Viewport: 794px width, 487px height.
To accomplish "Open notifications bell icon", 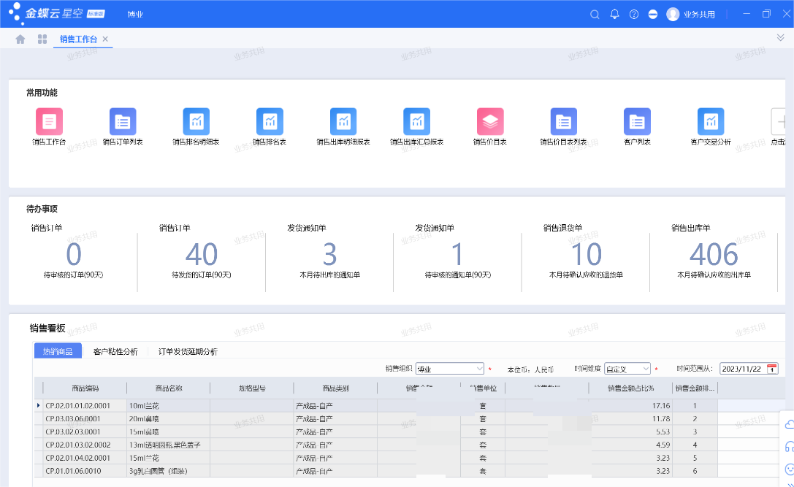I will coord(615,14).
